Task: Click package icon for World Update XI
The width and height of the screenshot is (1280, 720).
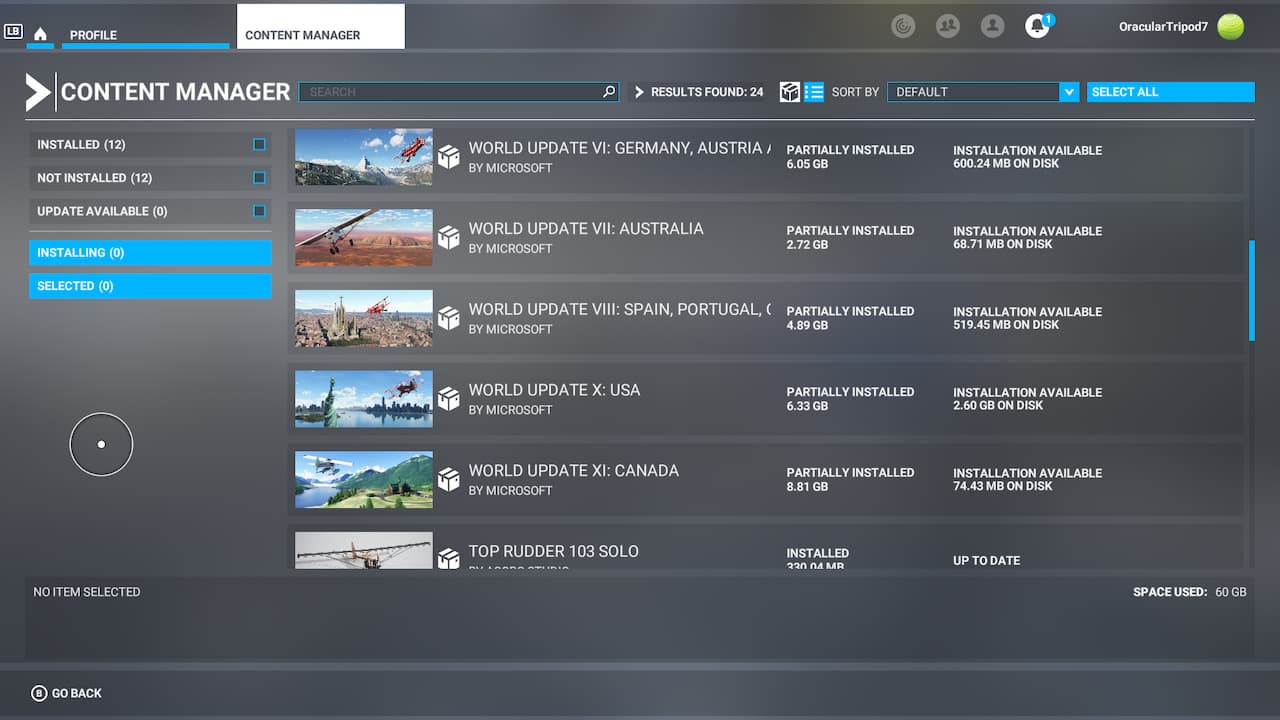Action: click(449, 480)
